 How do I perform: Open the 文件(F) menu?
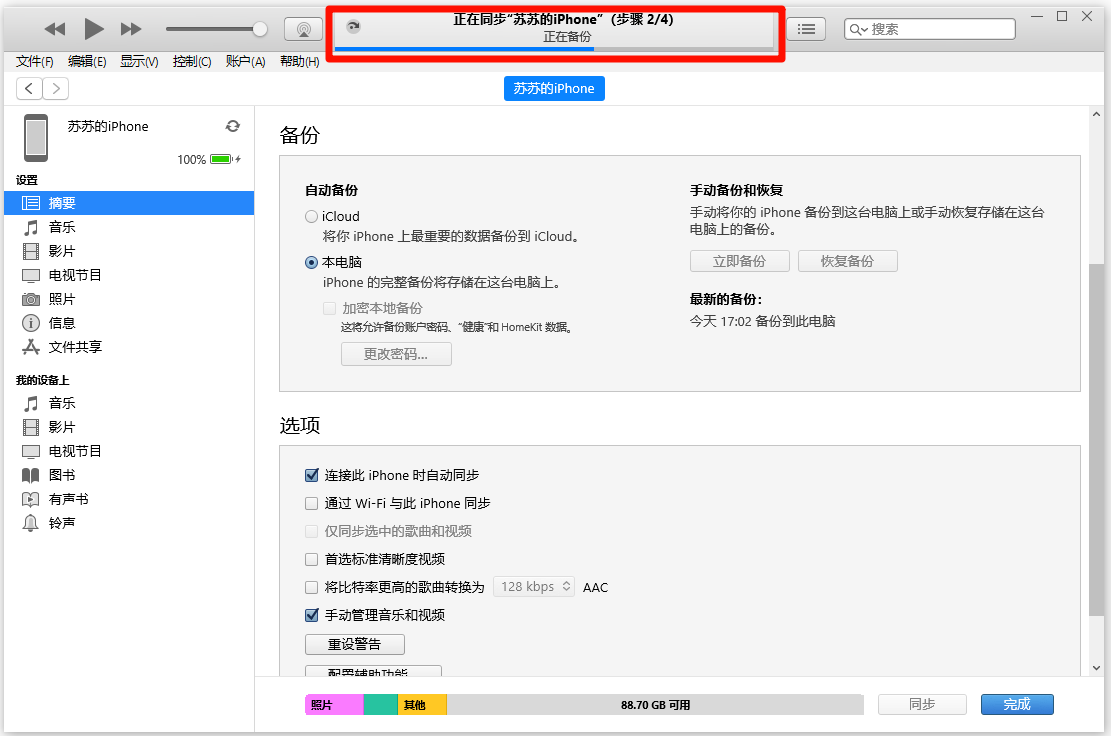pos(35,62)
